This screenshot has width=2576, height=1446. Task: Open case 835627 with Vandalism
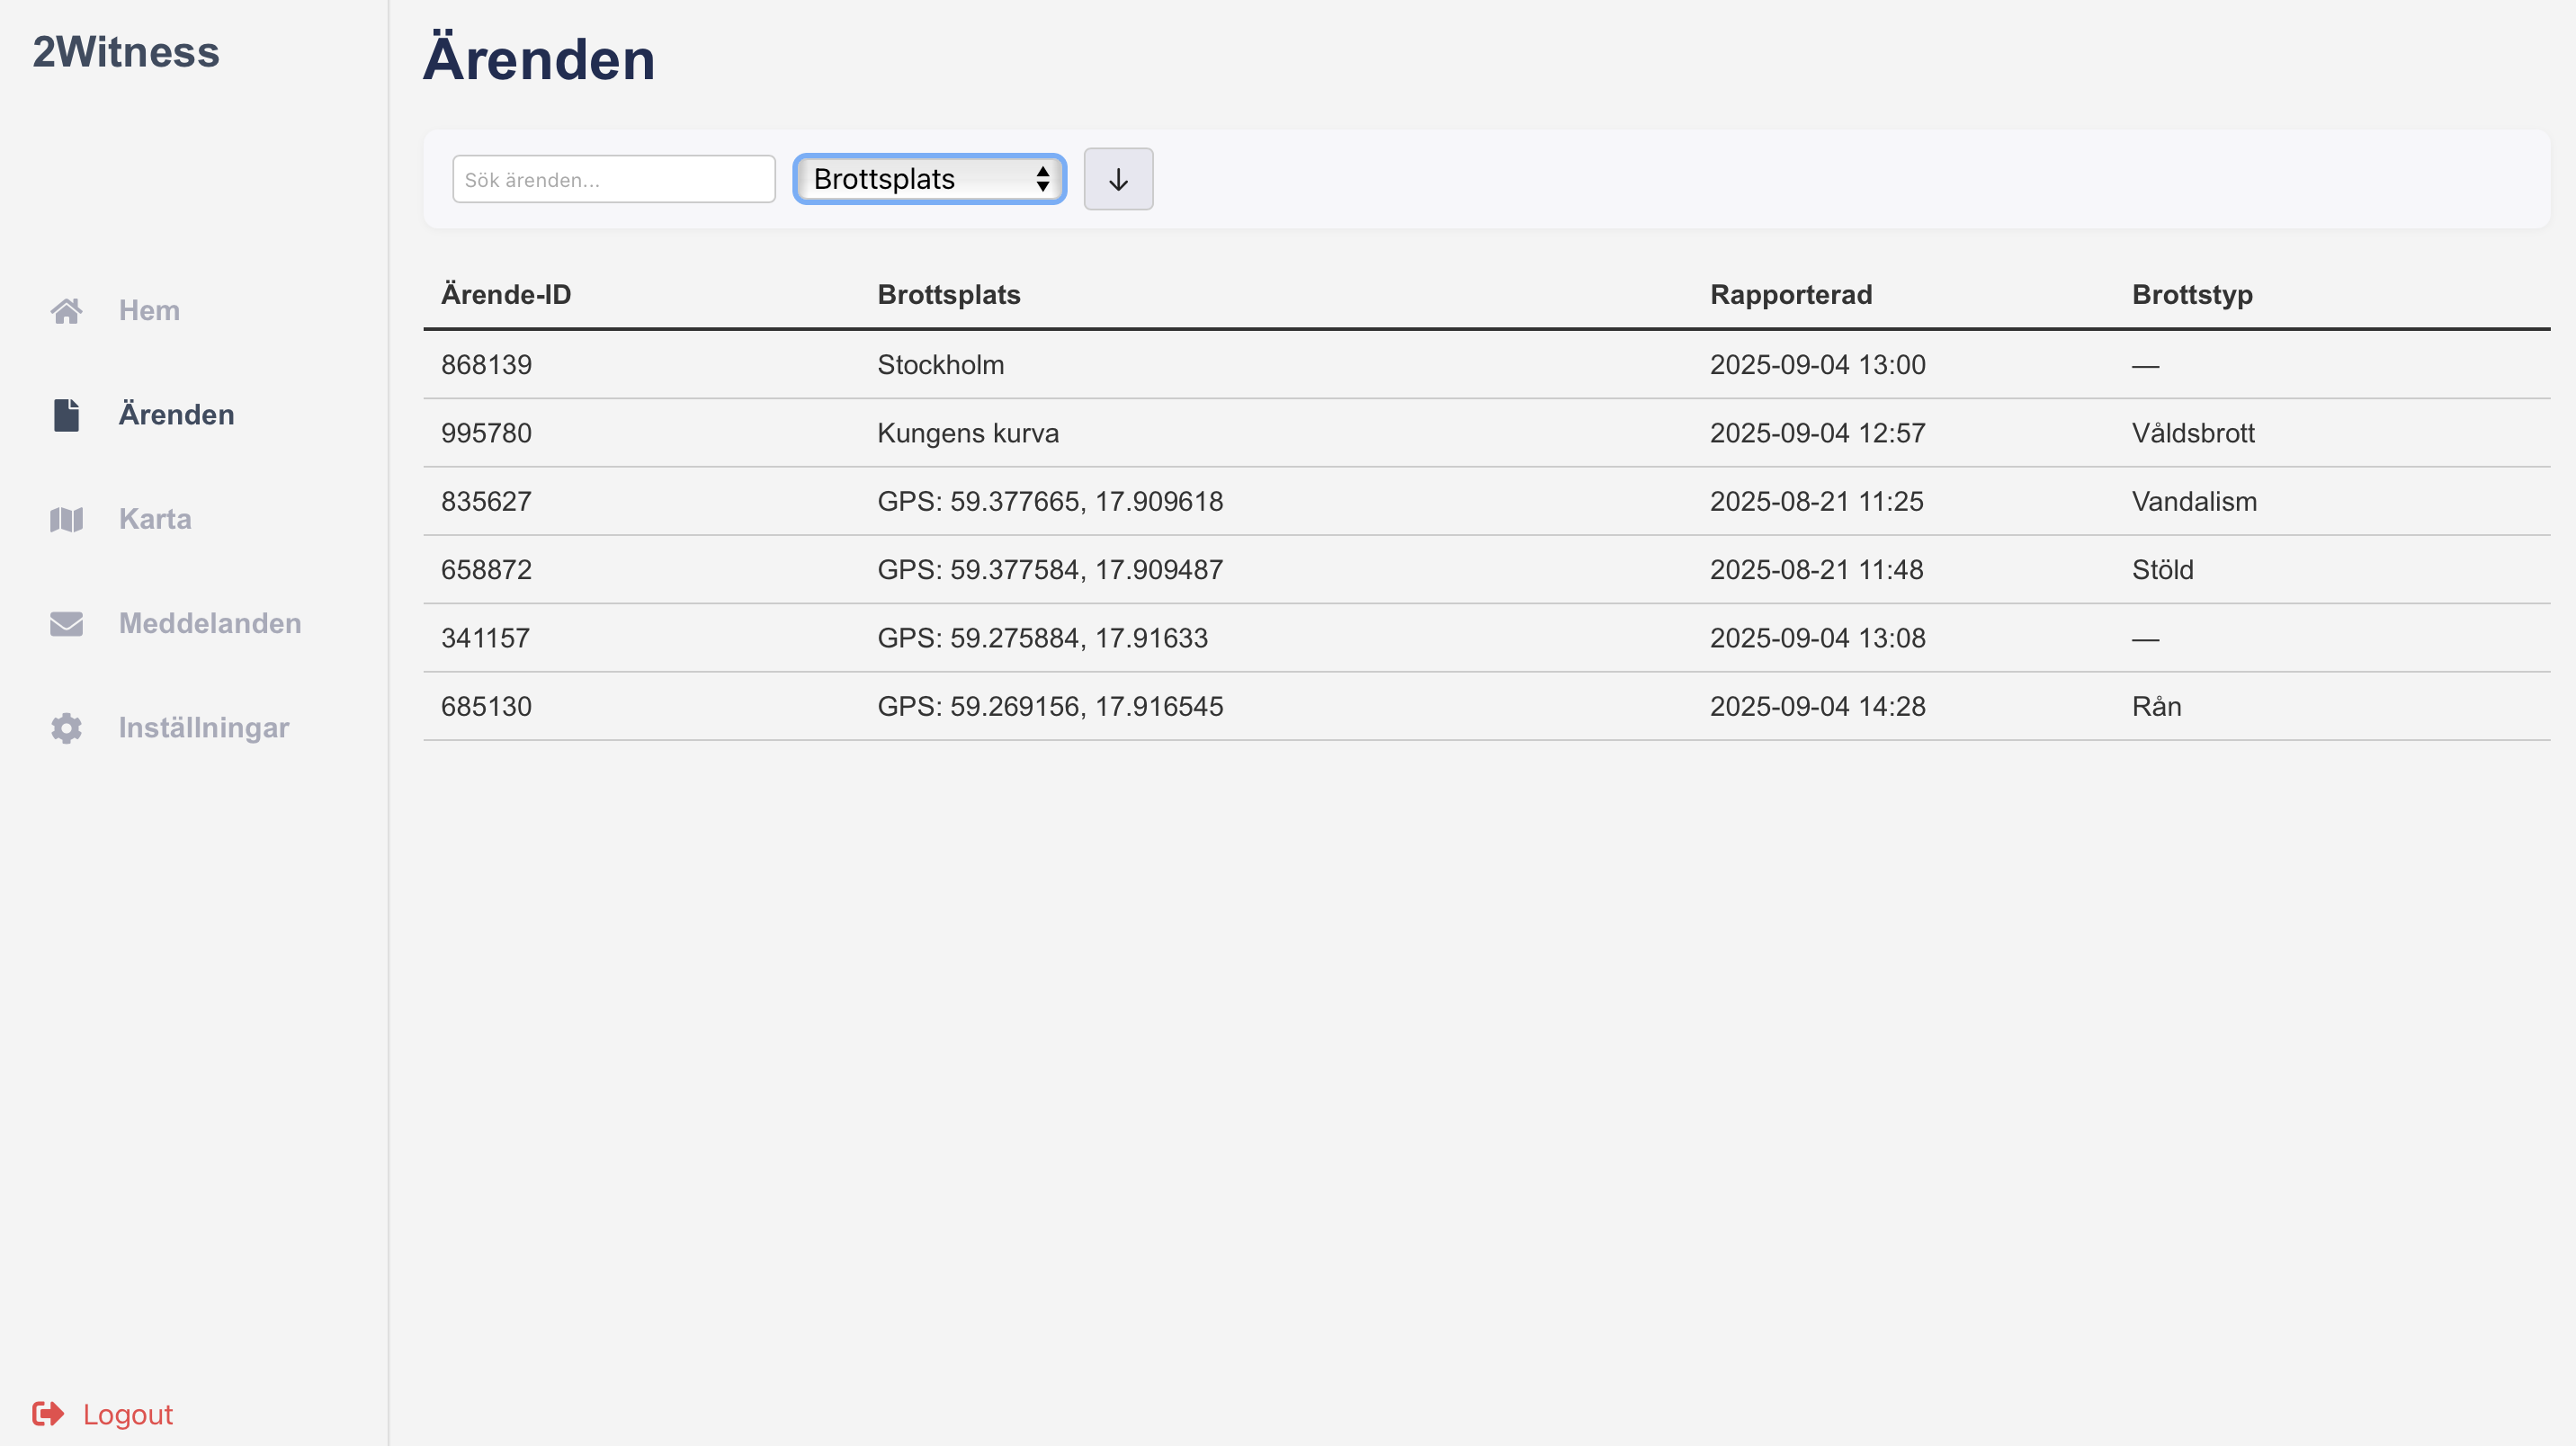(x=486, y=502)
